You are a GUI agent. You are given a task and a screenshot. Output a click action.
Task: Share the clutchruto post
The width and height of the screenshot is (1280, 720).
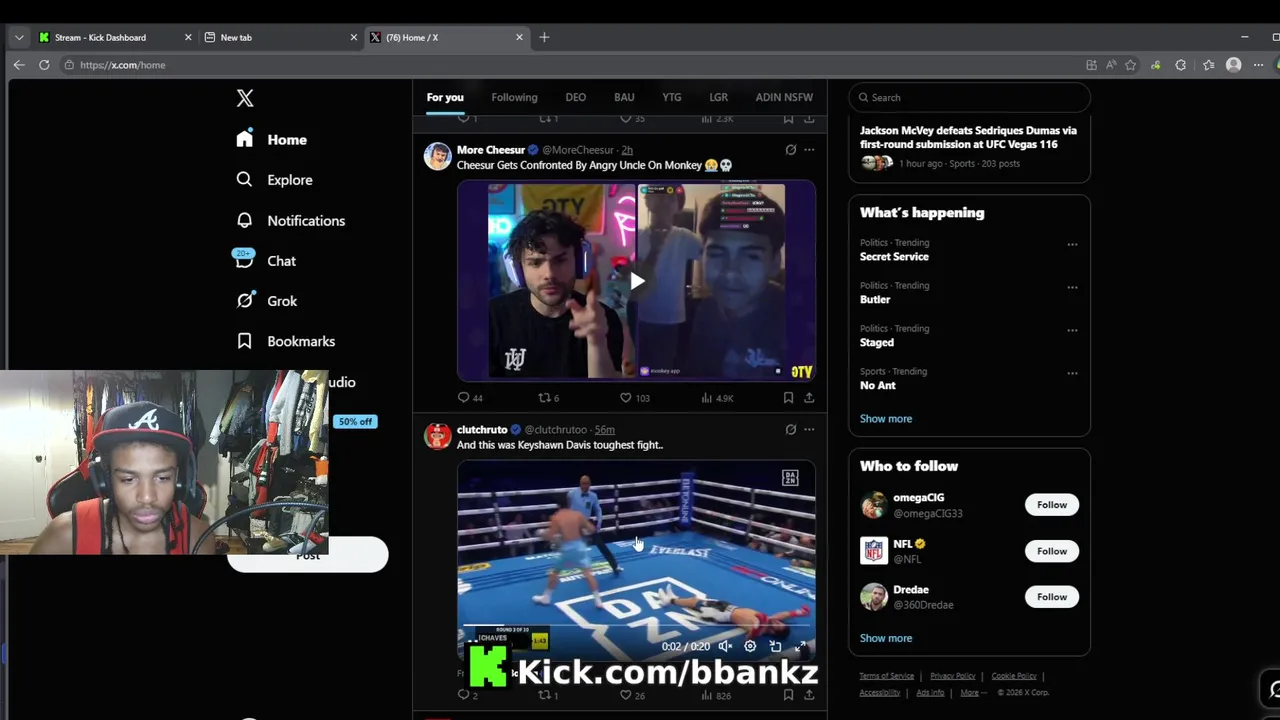click(x=809, y=695)
